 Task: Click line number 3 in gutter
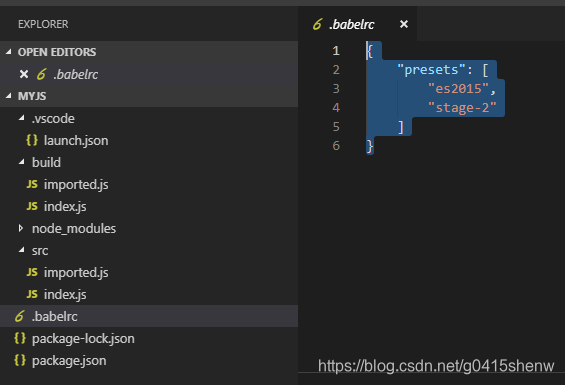(336, 89)
